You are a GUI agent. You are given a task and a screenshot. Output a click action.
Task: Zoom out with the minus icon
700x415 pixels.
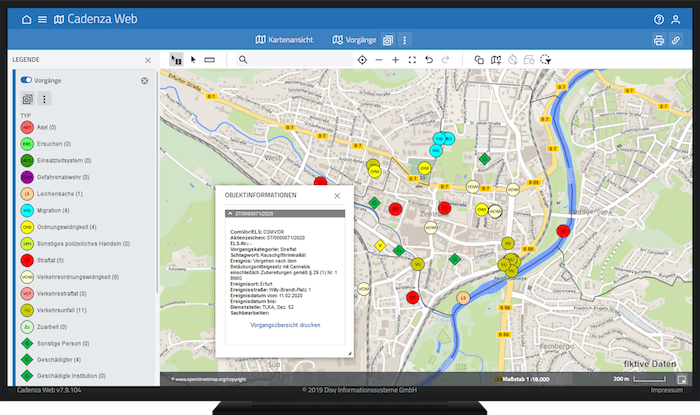pos(379,60)
